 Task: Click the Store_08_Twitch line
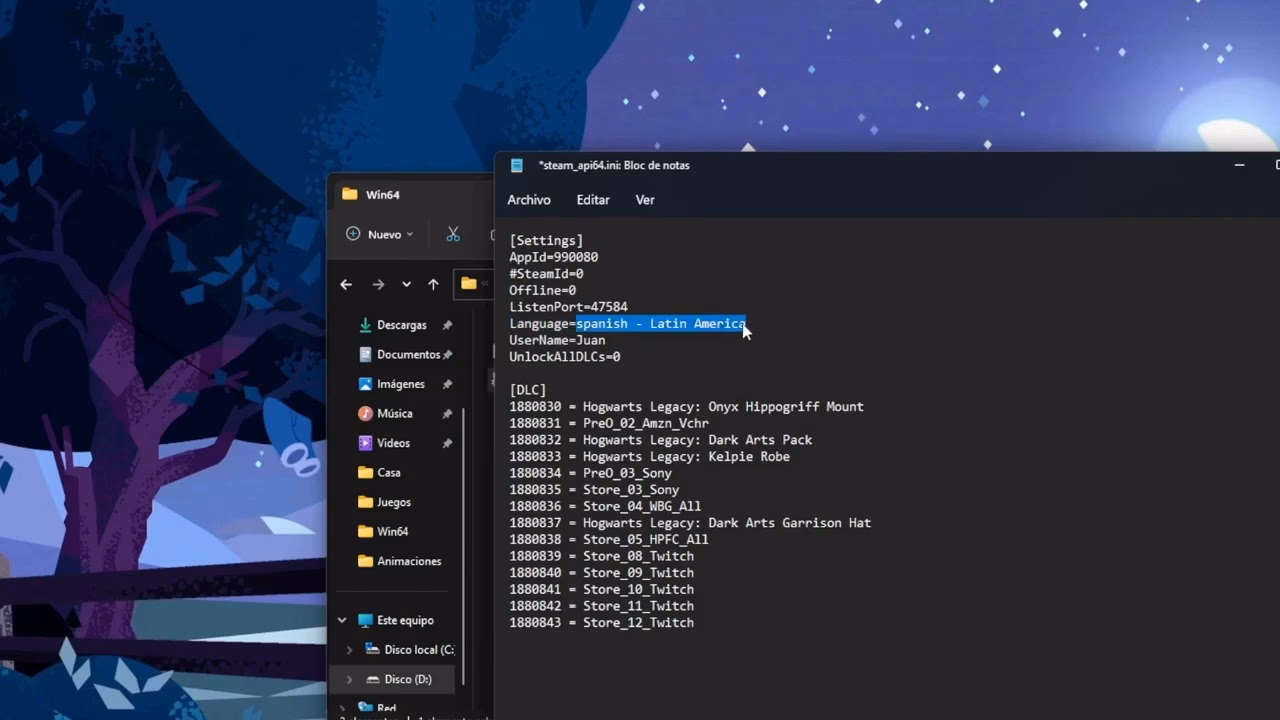pos(602,556)
